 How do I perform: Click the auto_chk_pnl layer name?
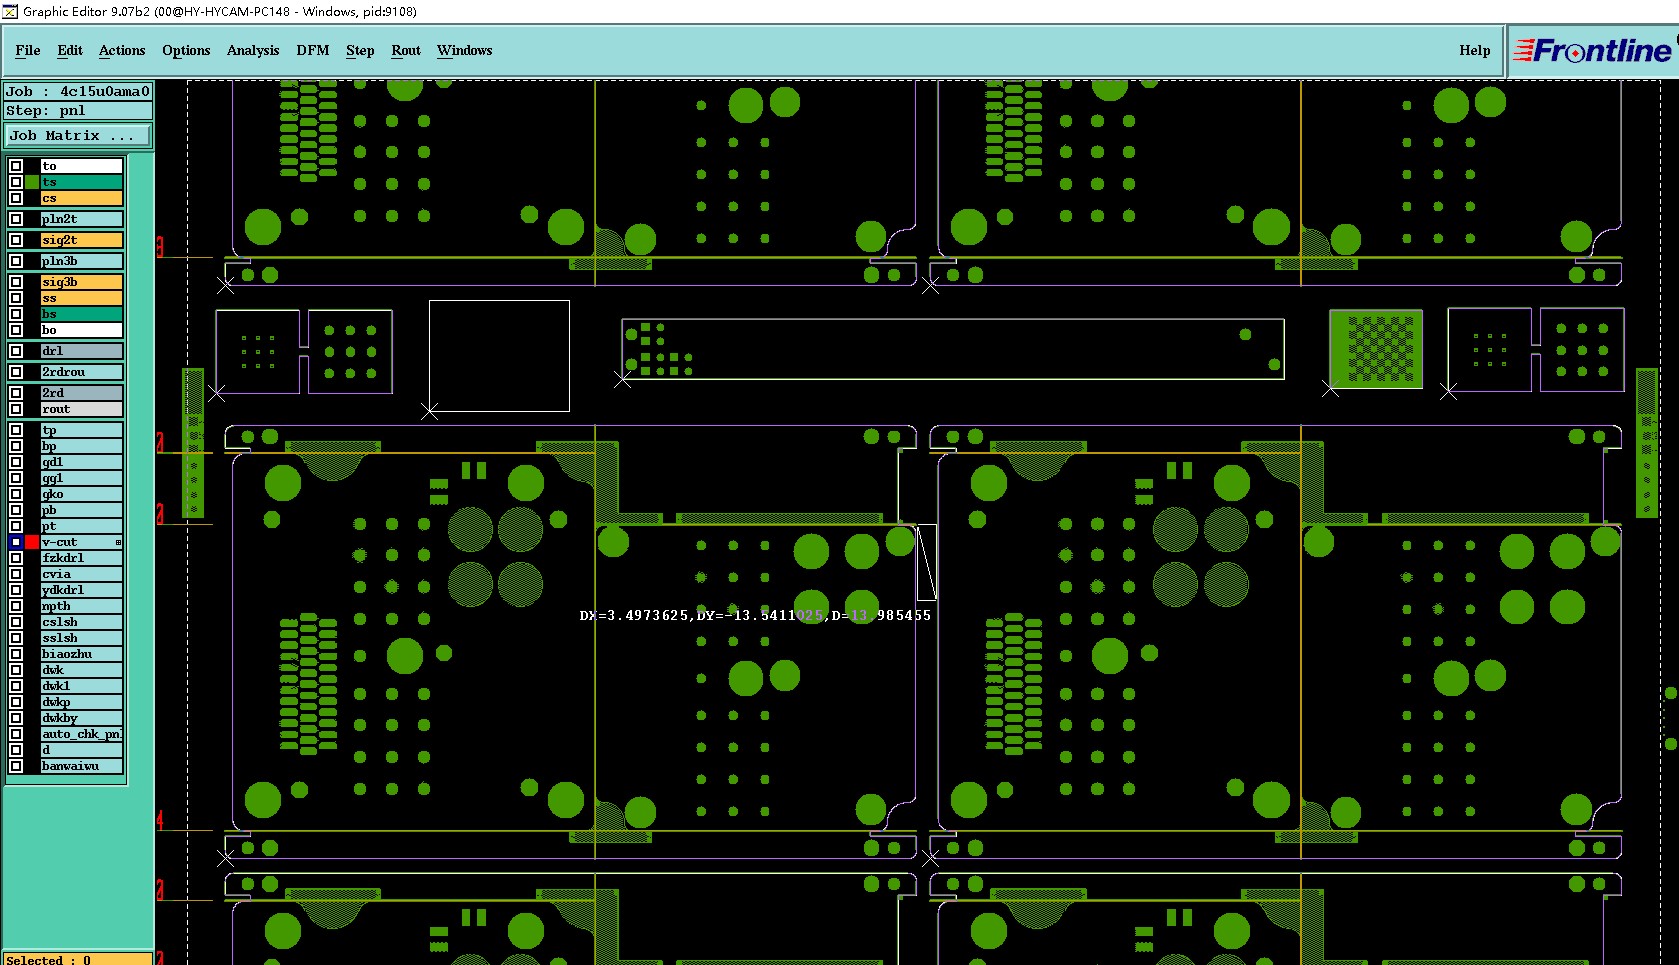point(82,734)
